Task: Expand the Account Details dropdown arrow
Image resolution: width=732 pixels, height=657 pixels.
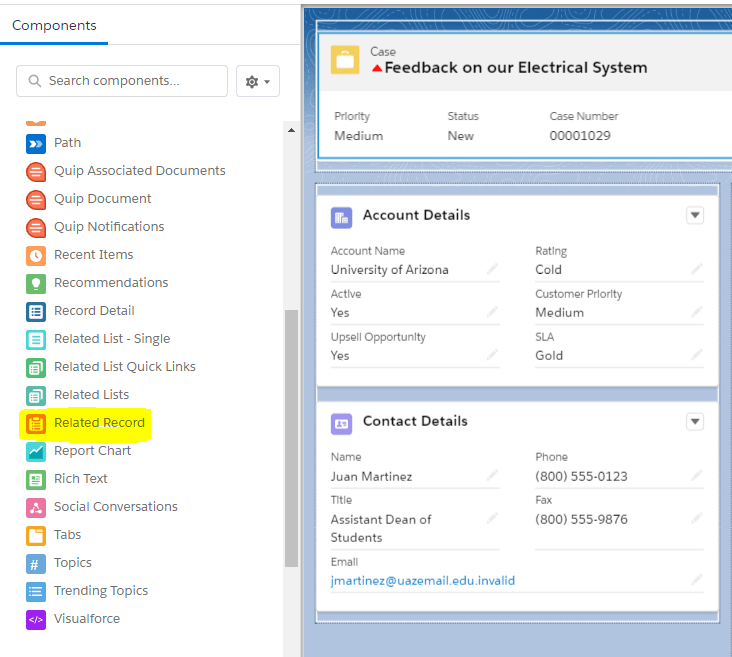Action: tap(695, 215)
